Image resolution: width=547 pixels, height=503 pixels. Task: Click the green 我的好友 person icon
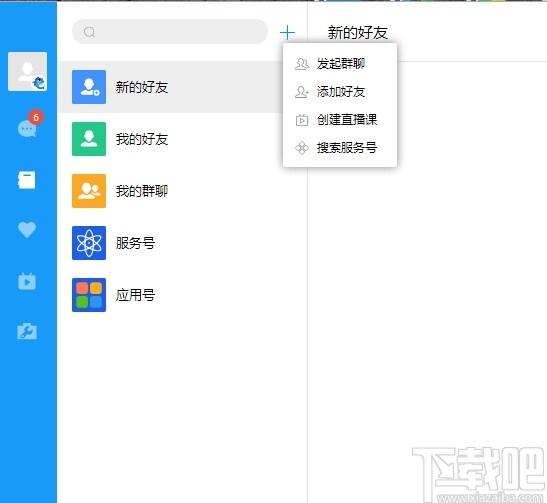(x=89, y=139)
